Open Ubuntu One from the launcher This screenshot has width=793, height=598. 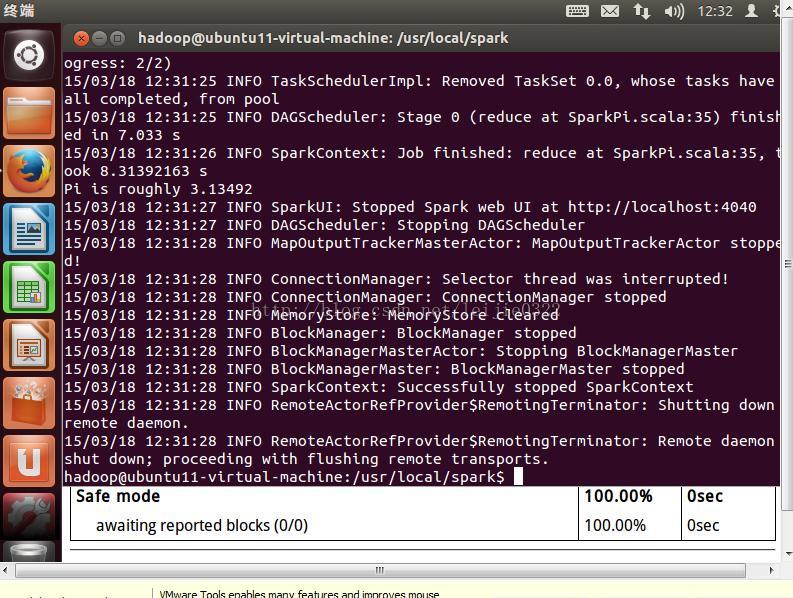coord(29,461)
